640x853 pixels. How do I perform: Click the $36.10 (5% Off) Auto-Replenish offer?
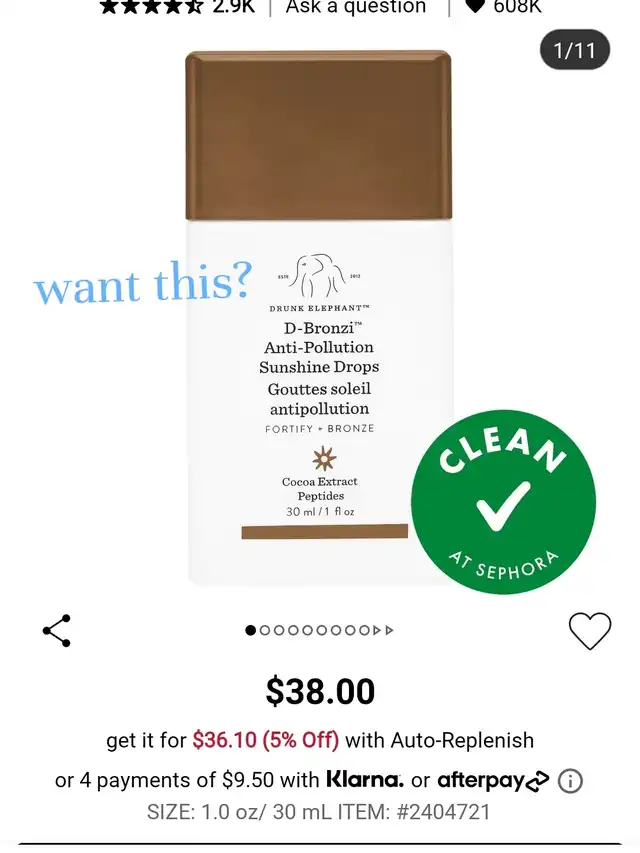click(266, 740)
